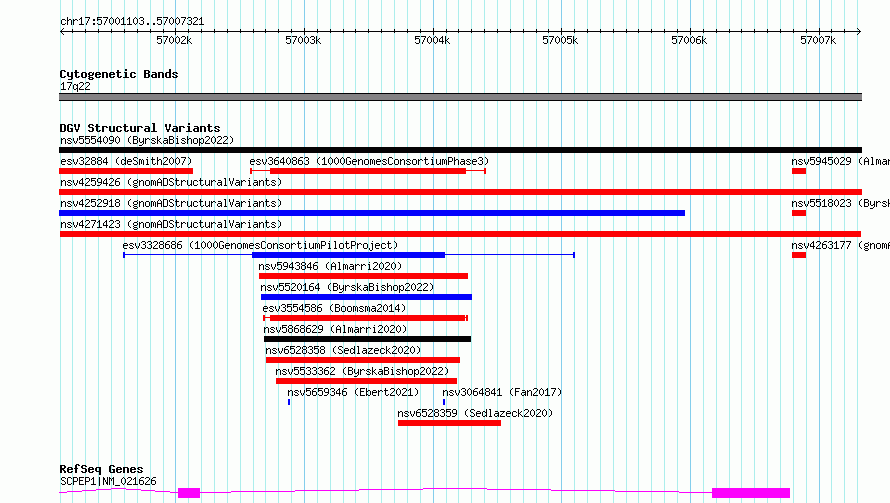Click the RefSeq Genes track title

101,469
